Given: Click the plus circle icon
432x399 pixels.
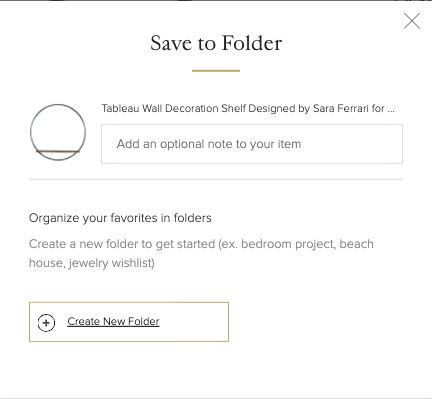Looking at the screenshot, I should tap(46, 323).
